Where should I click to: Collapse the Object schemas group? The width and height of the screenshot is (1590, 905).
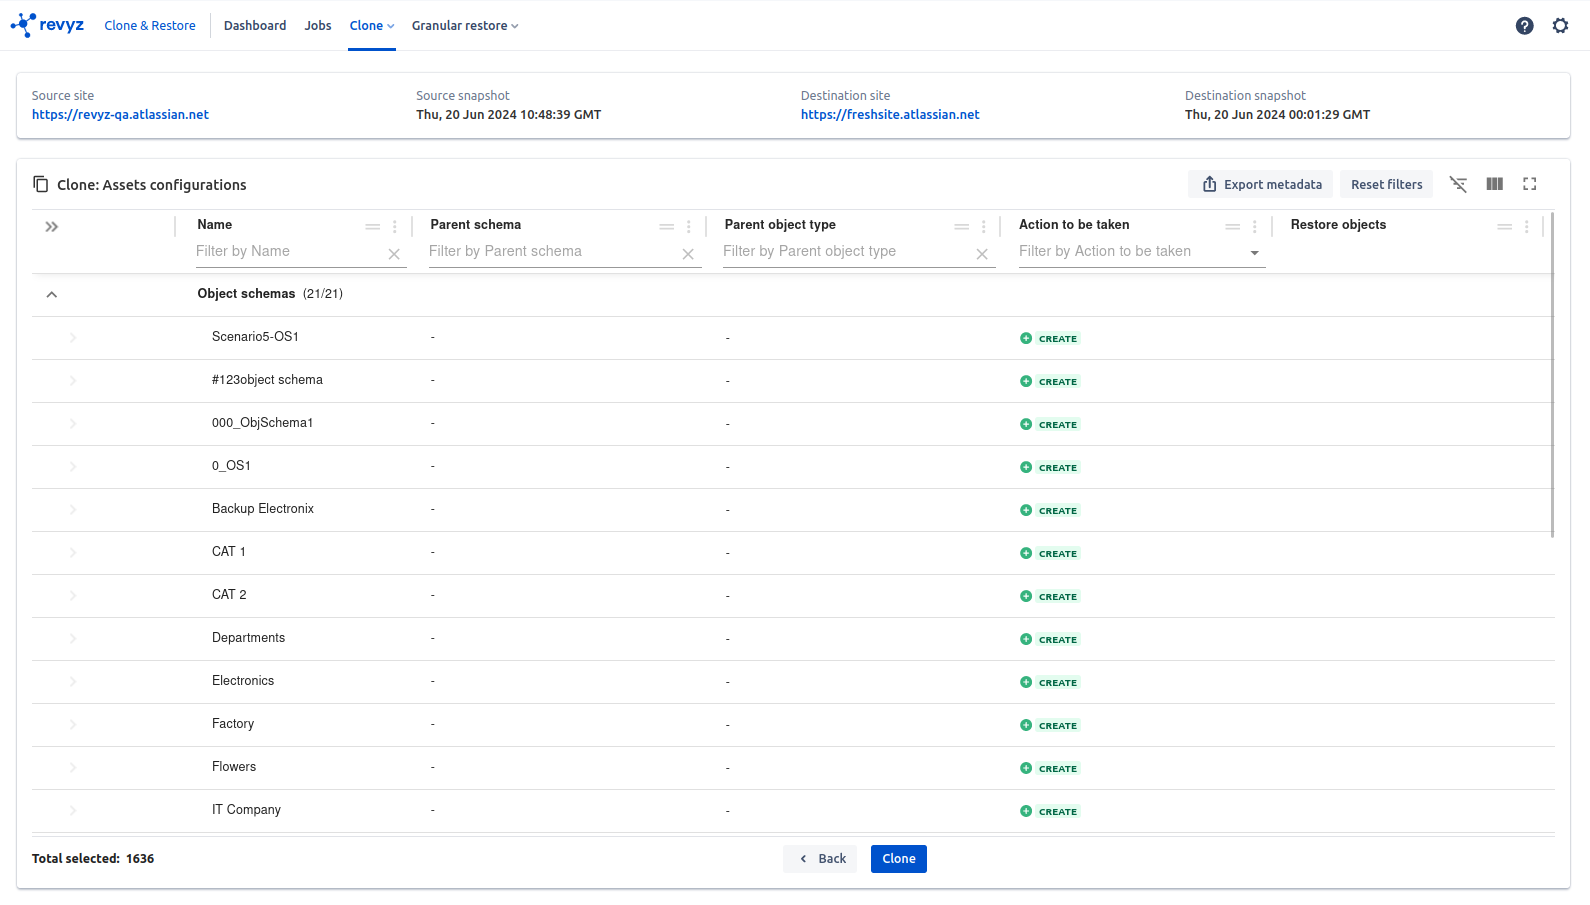(52, 295)
